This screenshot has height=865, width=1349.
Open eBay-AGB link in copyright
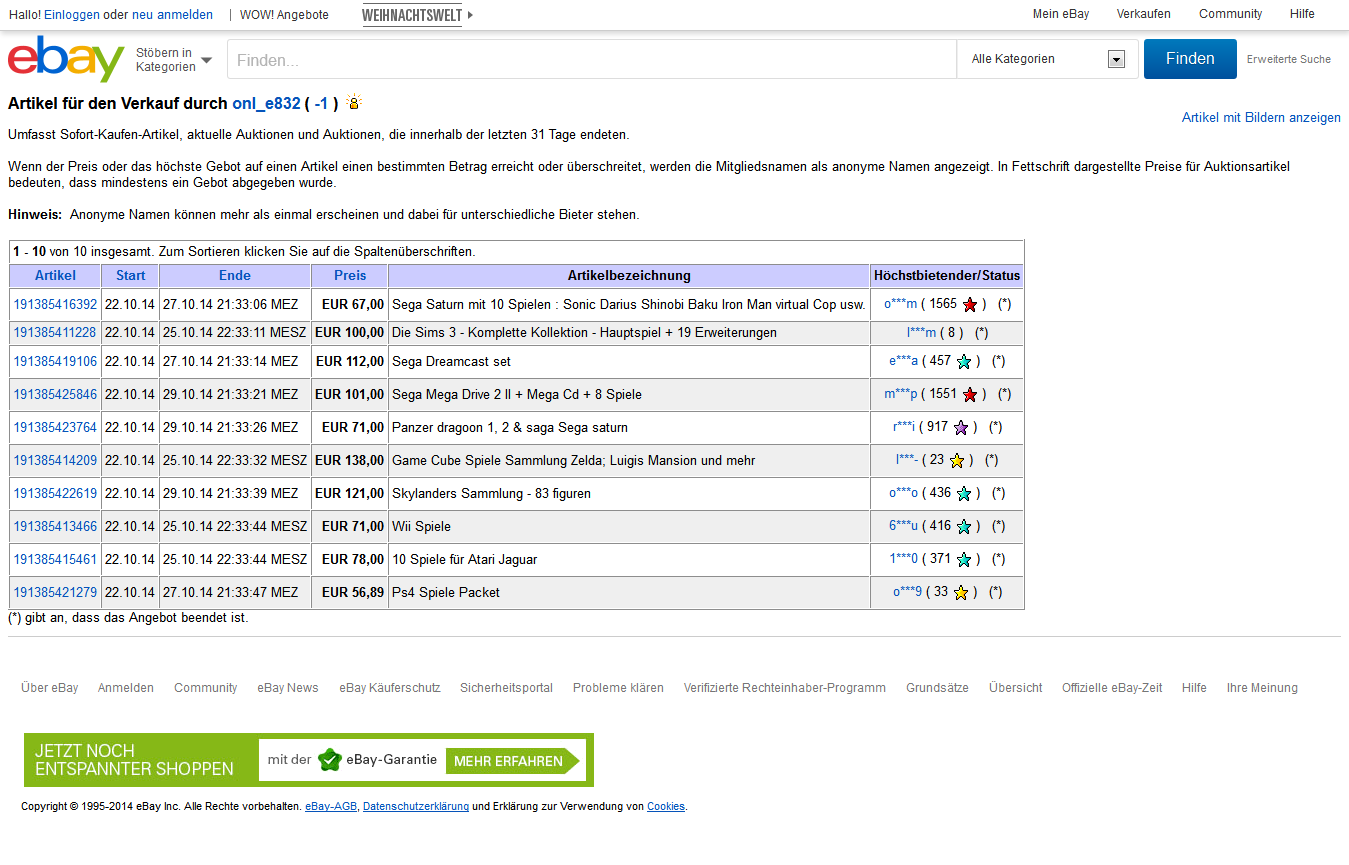(331, 807)
